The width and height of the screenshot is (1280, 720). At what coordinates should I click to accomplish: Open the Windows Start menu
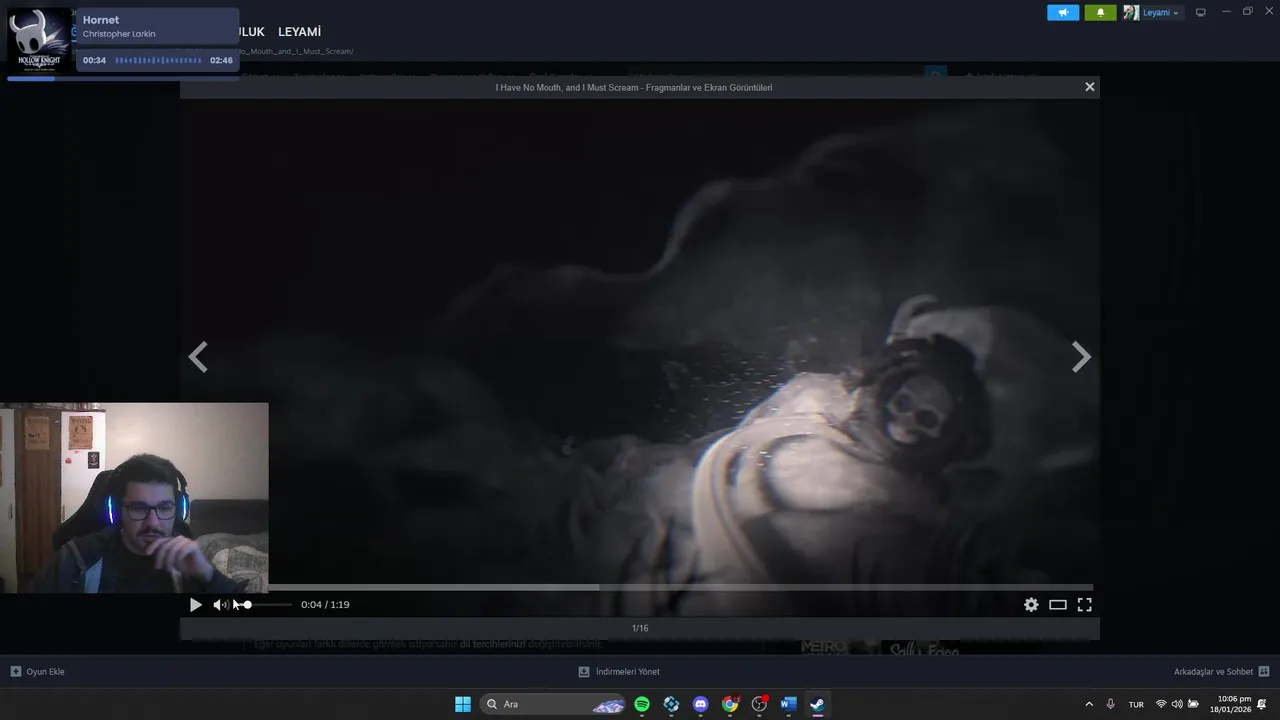click(463, 704)
